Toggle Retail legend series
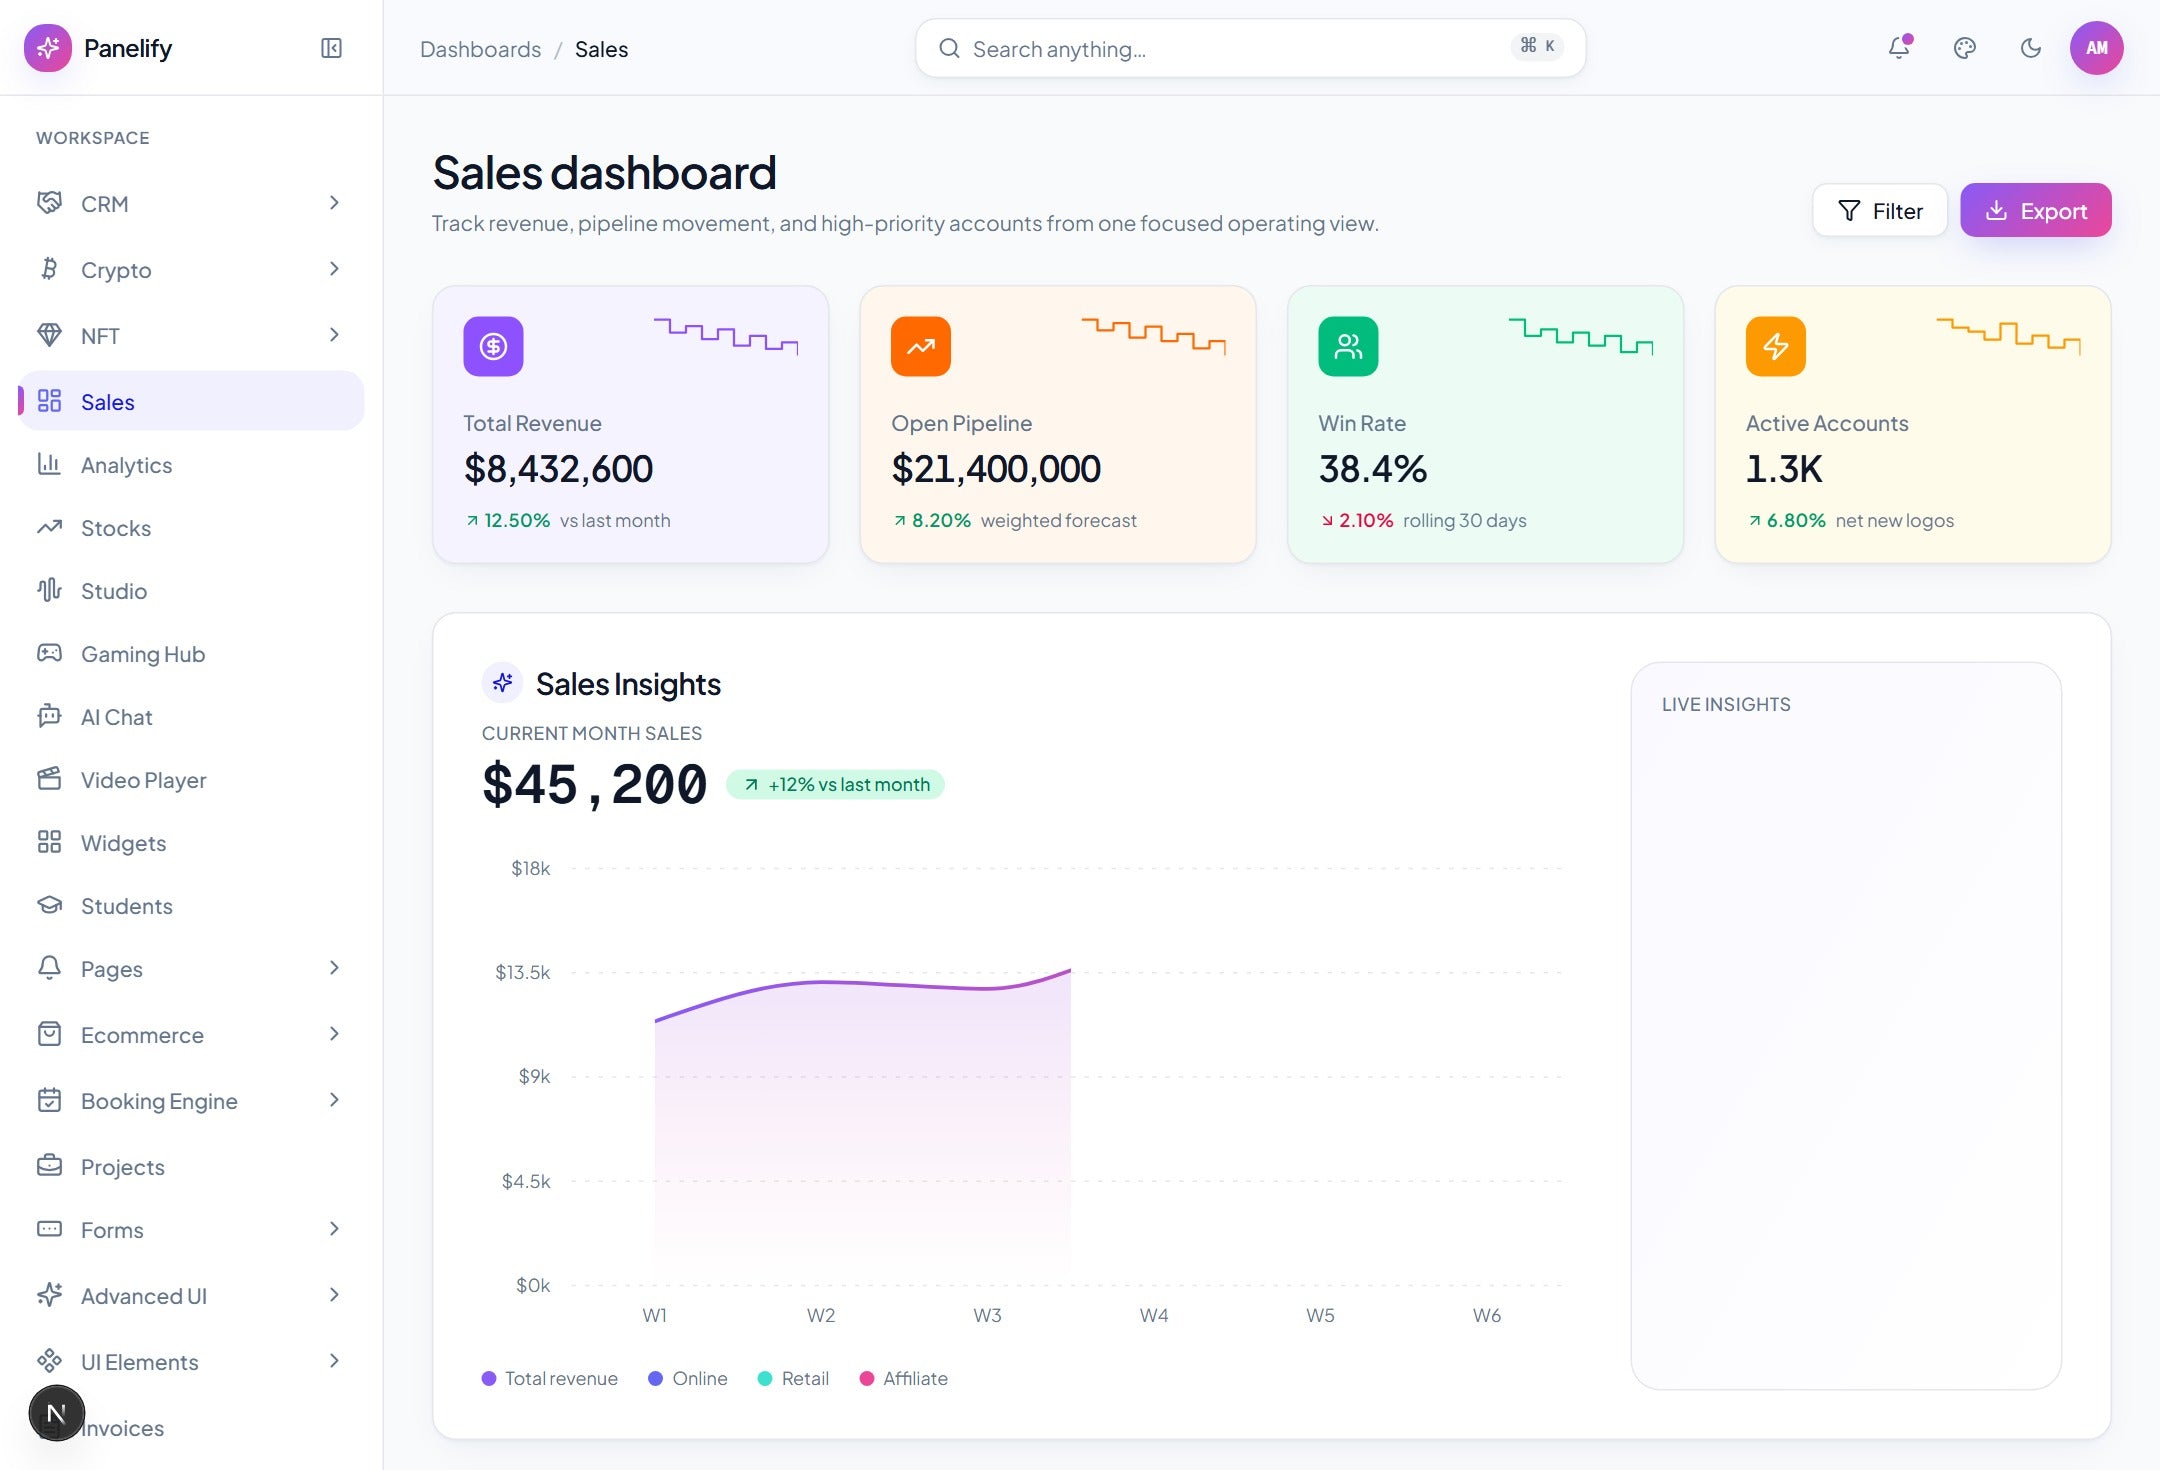The height and width of the screenshot is (1470, 2160). click(x=794, y=1378)
